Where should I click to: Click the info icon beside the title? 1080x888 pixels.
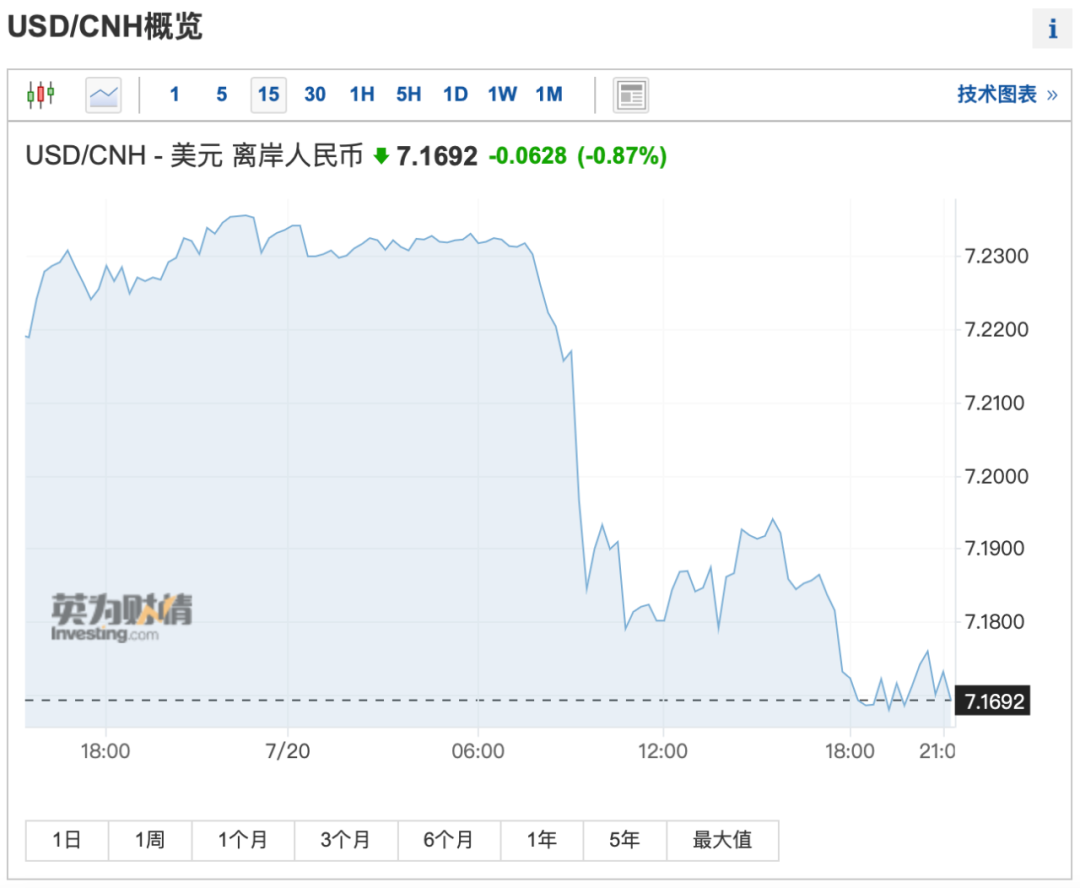pos(1052,29)
